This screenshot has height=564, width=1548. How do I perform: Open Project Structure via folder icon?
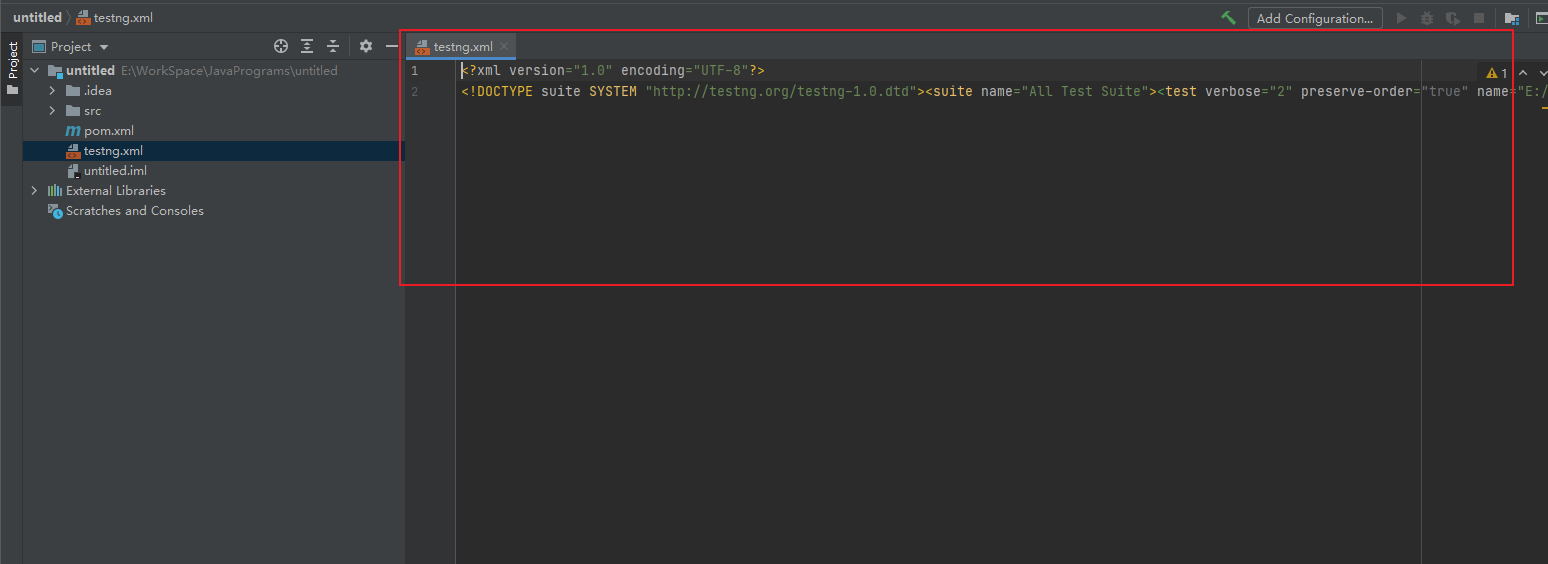point(1512,18)
